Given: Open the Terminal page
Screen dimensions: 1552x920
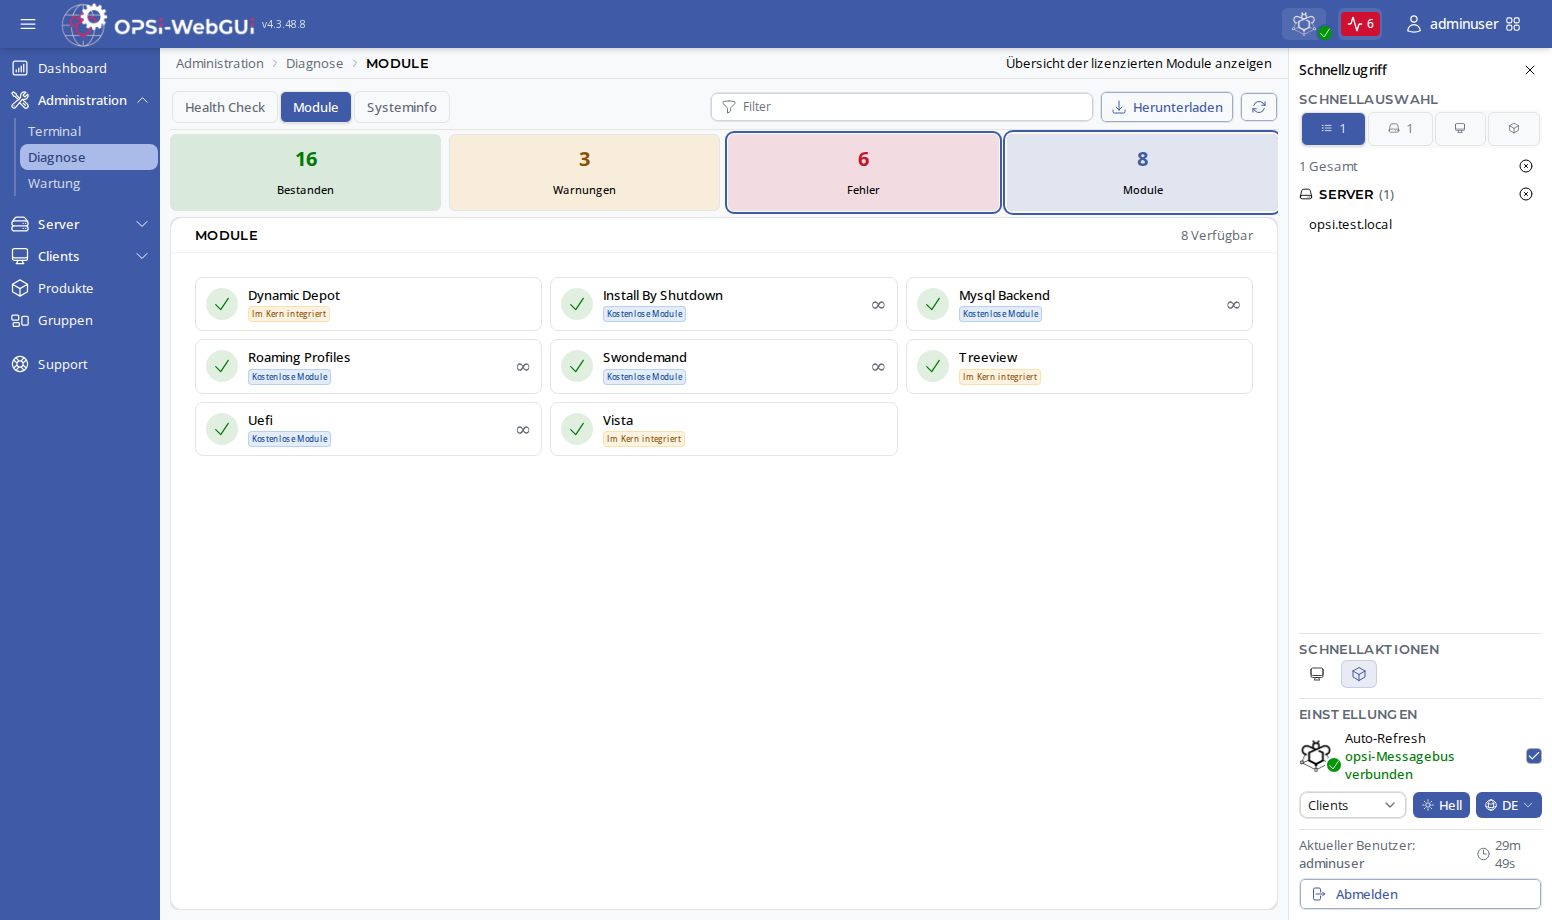Looking at the screenshot, I should [x=55, y=131].
